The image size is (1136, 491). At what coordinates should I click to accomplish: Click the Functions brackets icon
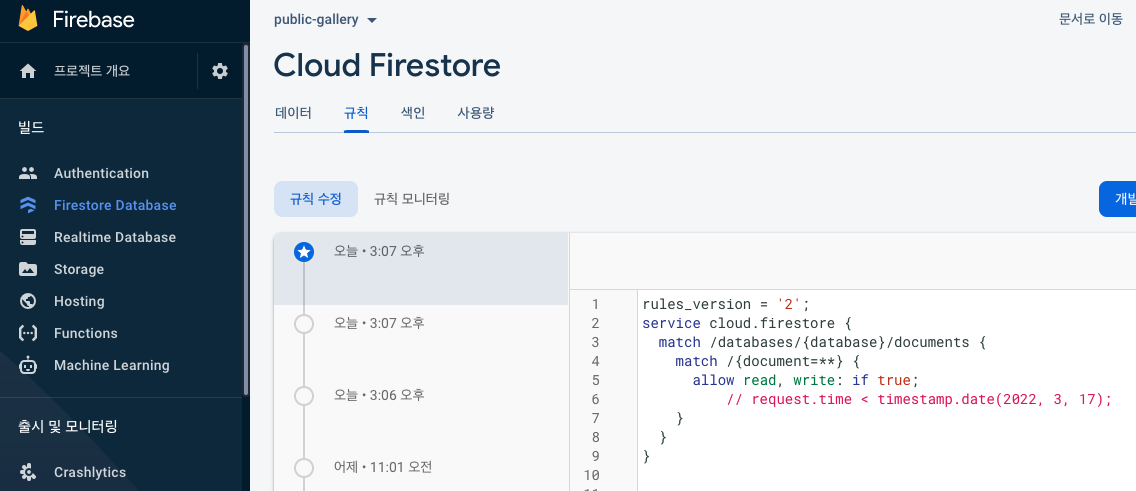(x=28, y=333)
